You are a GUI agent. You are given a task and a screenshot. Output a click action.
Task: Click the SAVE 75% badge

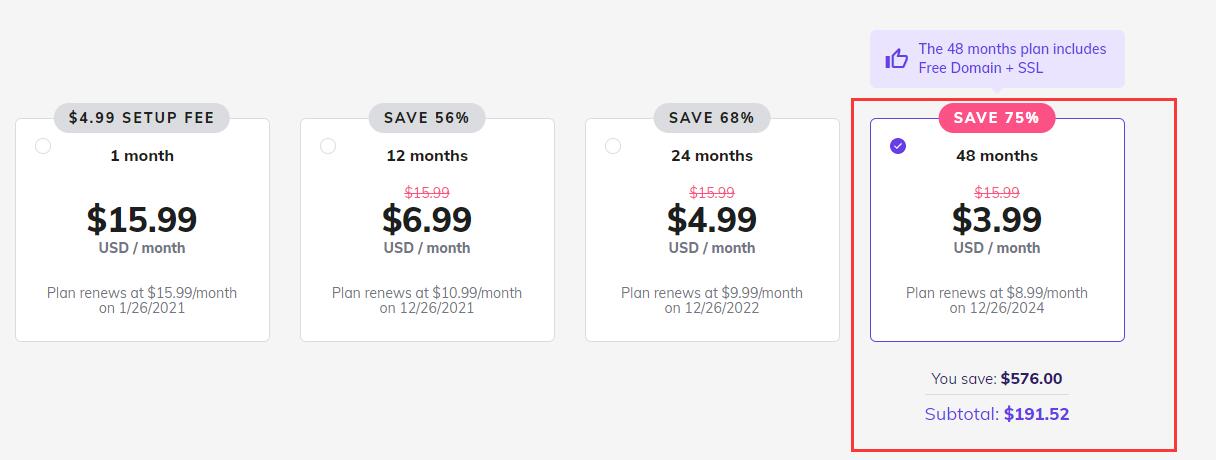pyautogui.click(x=997, y=118)
